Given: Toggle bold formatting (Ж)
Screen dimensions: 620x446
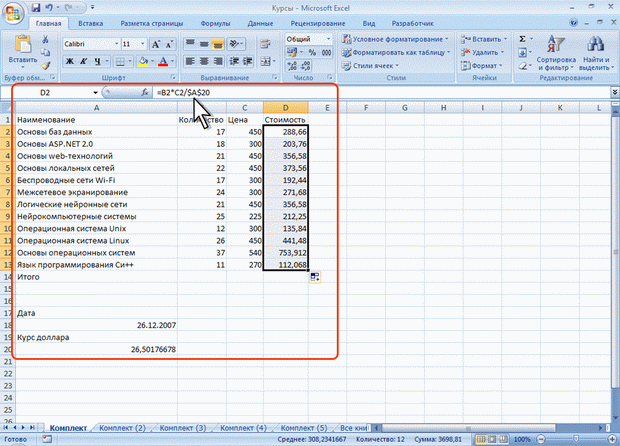Looking at the screenshot, I should [70, 61].
